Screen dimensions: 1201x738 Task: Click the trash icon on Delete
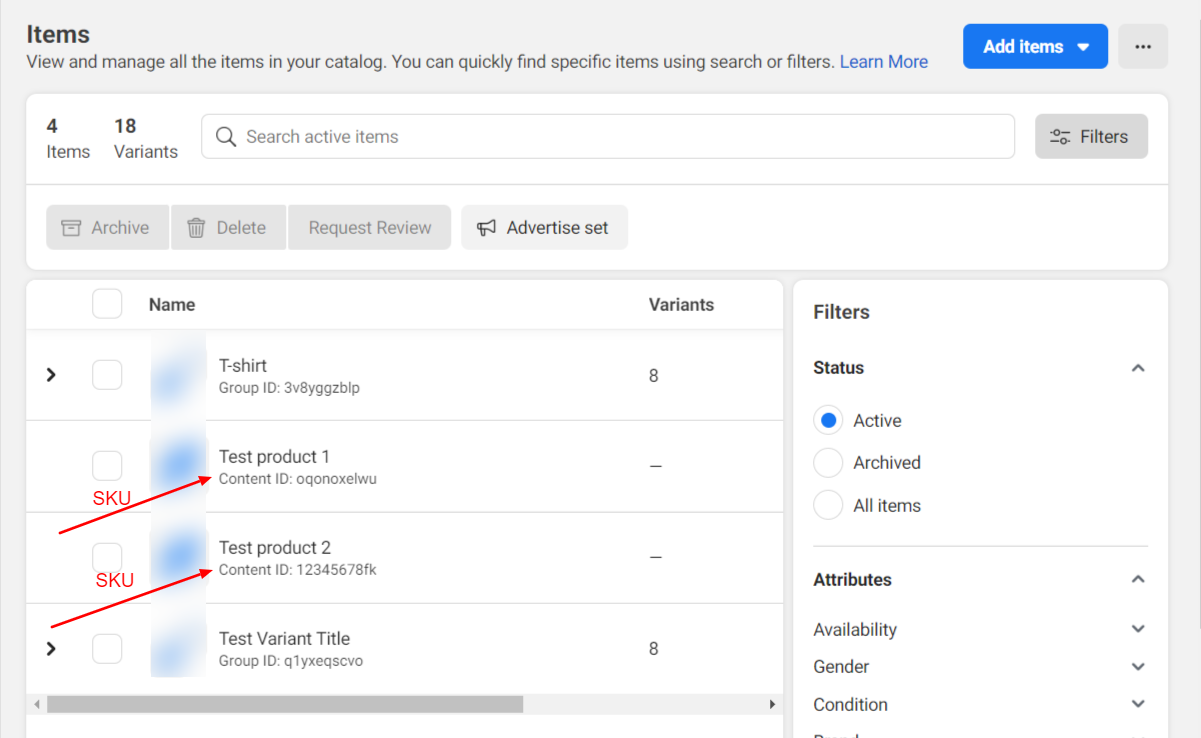tap(196, 228)
